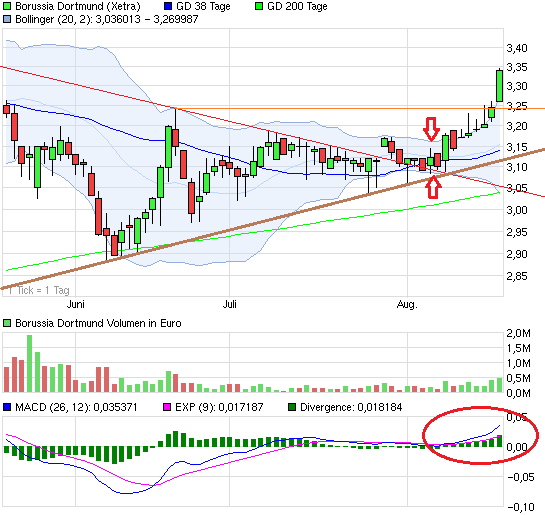The width and height of the screenshot is (545, 515).
Task: Click the Volumen in Euro legend swatch
Action: [7, 323]
